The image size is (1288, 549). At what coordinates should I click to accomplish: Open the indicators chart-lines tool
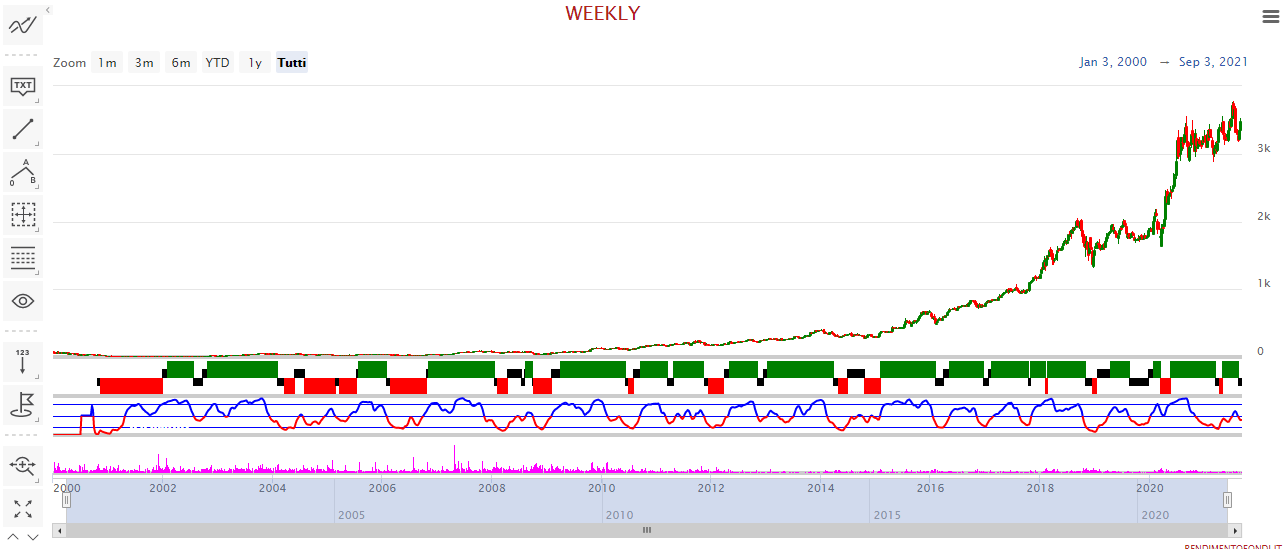(22, 24)
